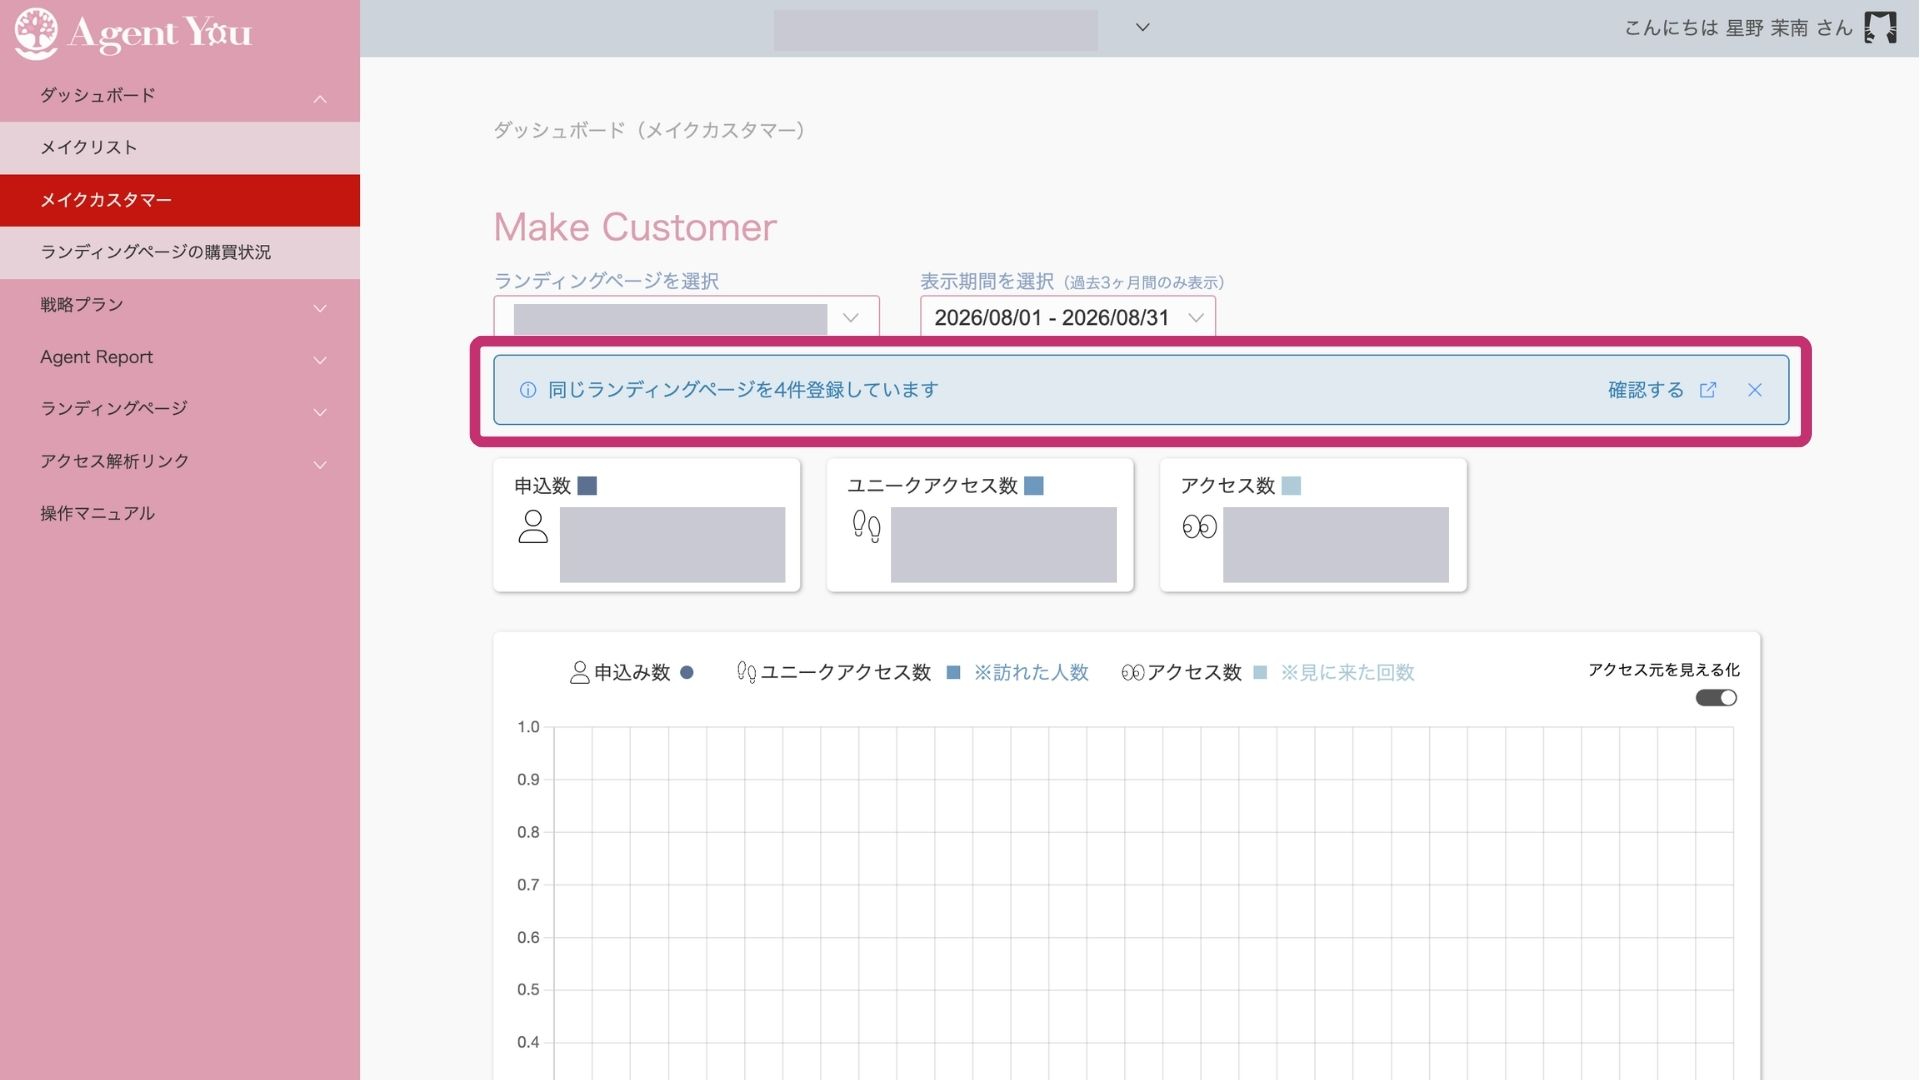
Task: Toggle the ユニークアクセス数 series square in the legend
Action: tap(953, 673)
